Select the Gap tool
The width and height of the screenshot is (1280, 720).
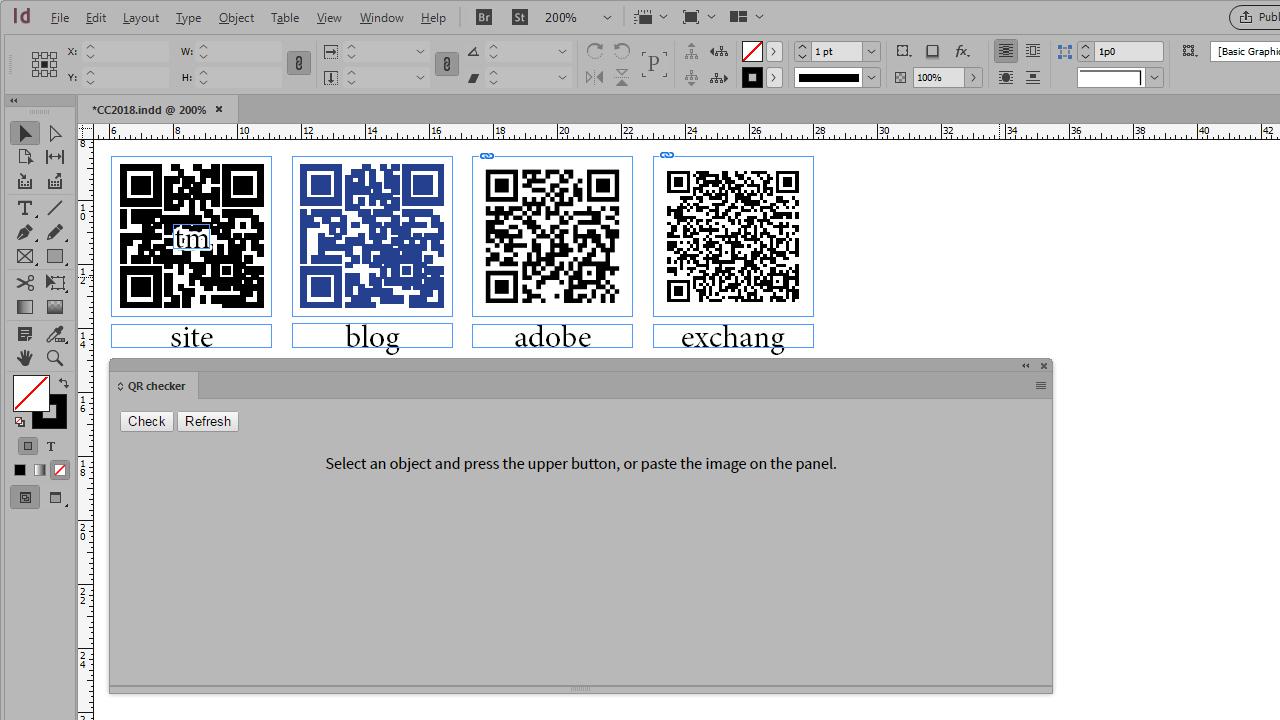(x=55, y=157)
